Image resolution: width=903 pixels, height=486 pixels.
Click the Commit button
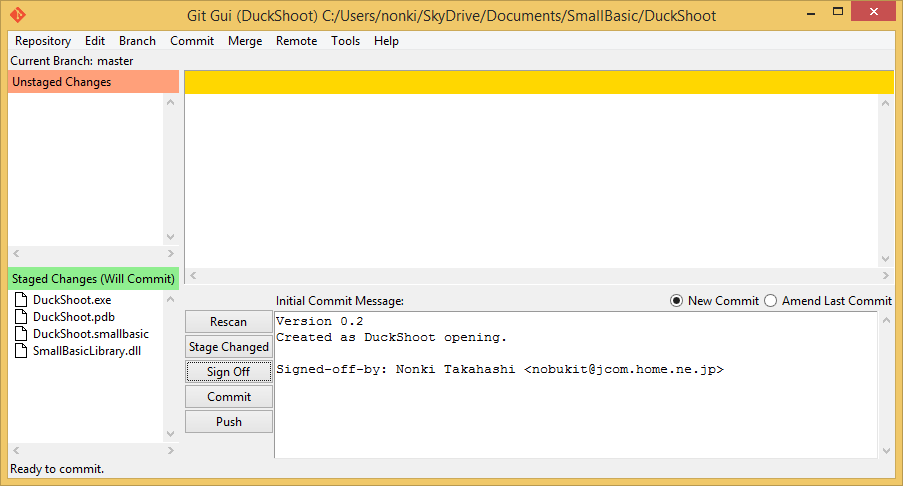(229, 397)
